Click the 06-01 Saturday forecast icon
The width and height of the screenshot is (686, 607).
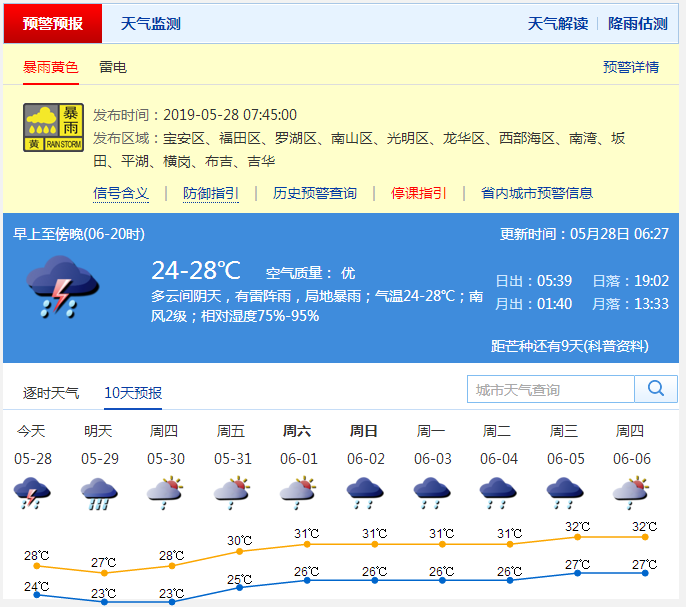[297, 493]
